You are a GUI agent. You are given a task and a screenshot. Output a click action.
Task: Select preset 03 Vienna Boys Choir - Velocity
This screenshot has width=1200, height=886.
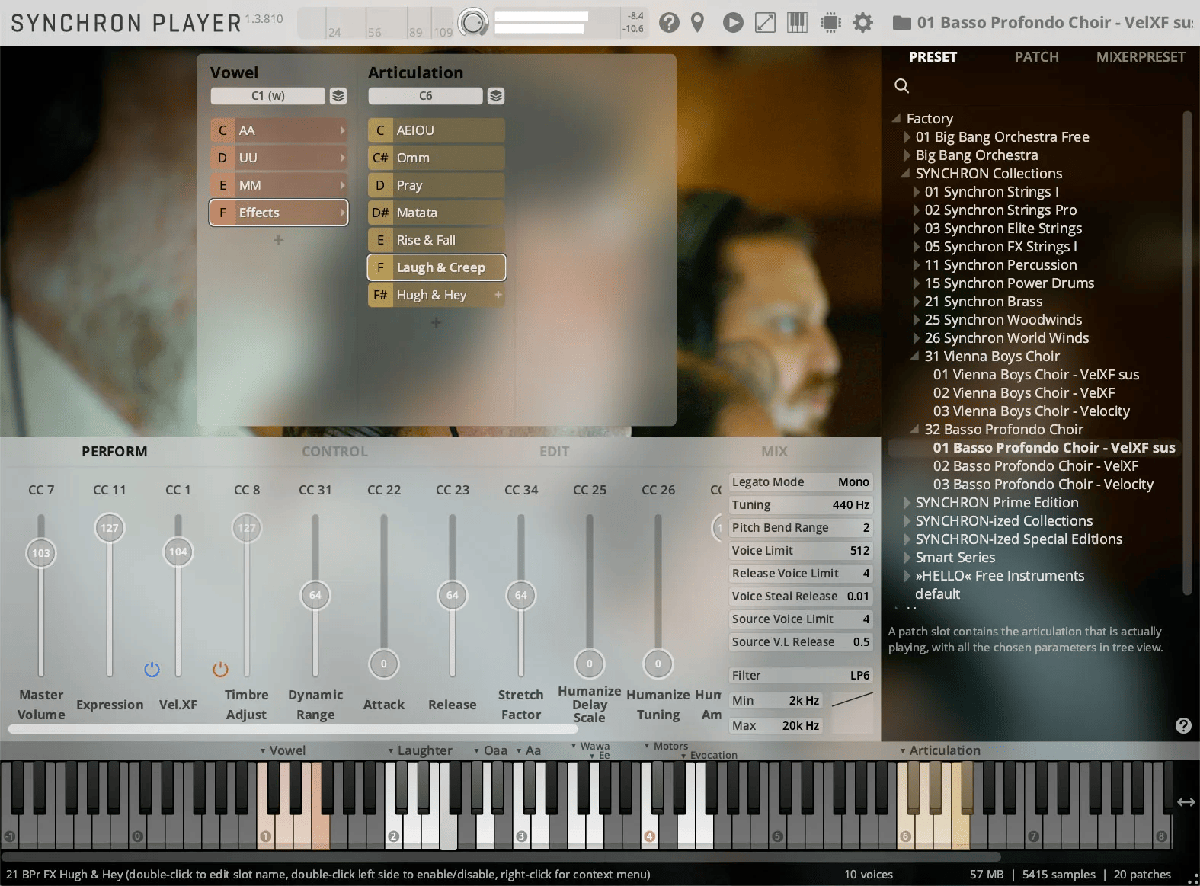pyautogui.click(x=1031, y=411)
